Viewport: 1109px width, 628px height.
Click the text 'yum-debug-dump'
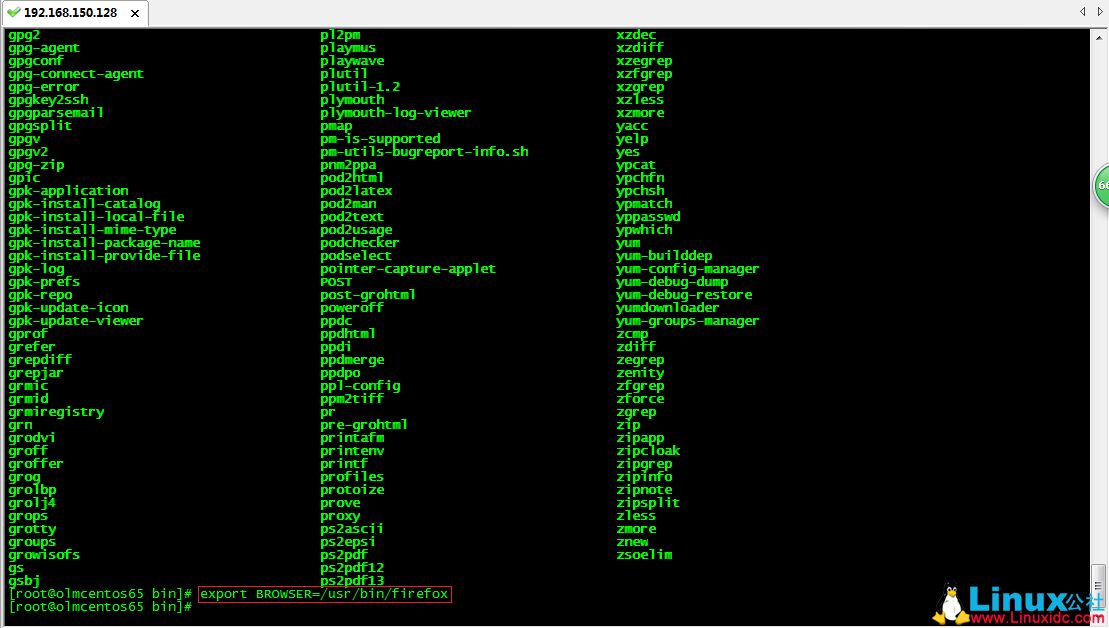click(x=672, y=281)
